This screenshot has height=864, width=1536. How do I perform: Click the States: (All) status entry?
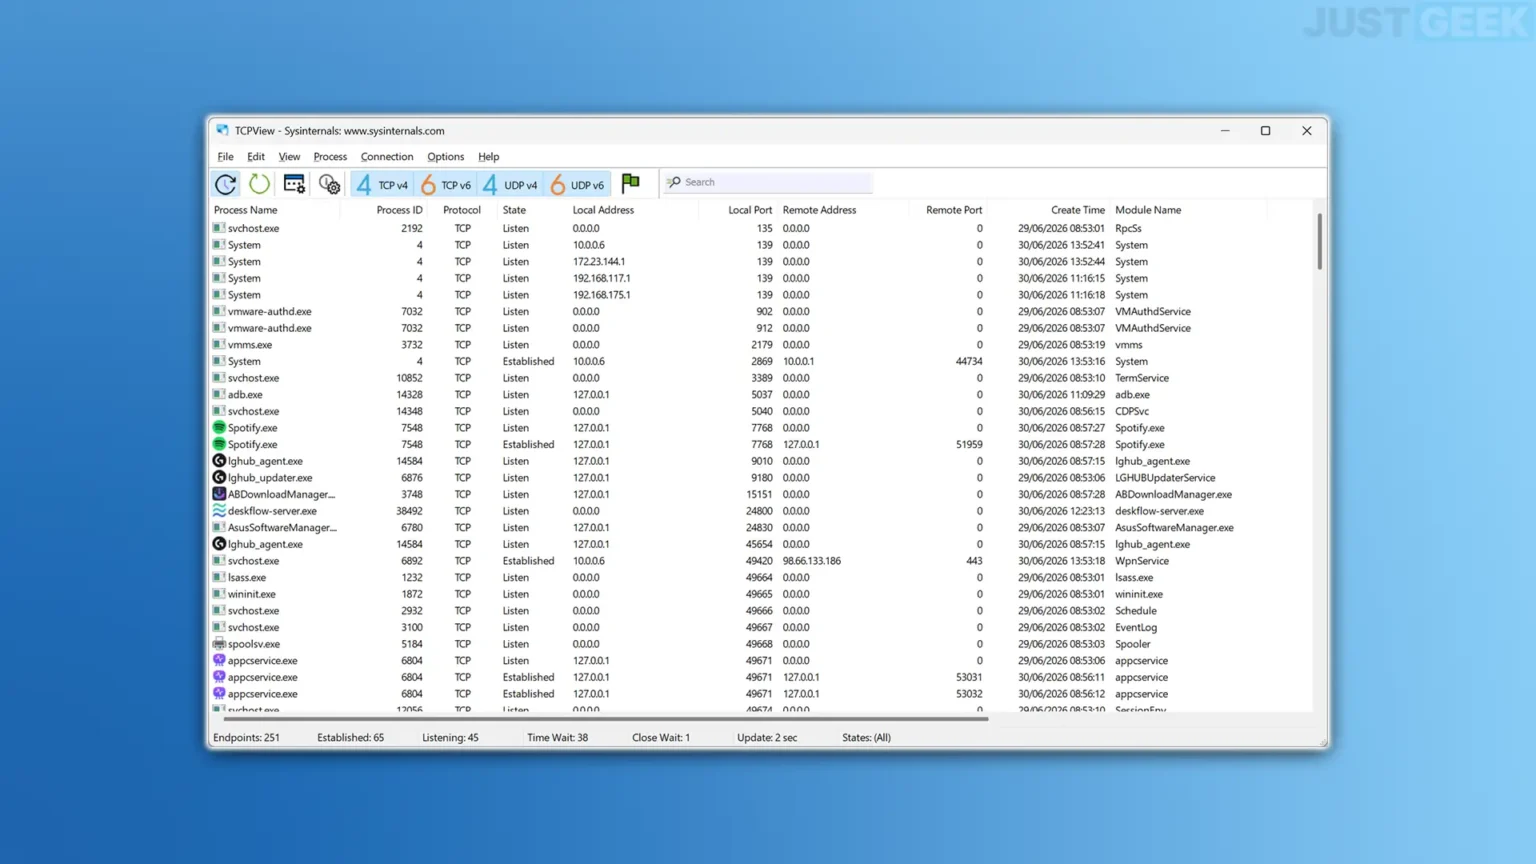point(866,738)
